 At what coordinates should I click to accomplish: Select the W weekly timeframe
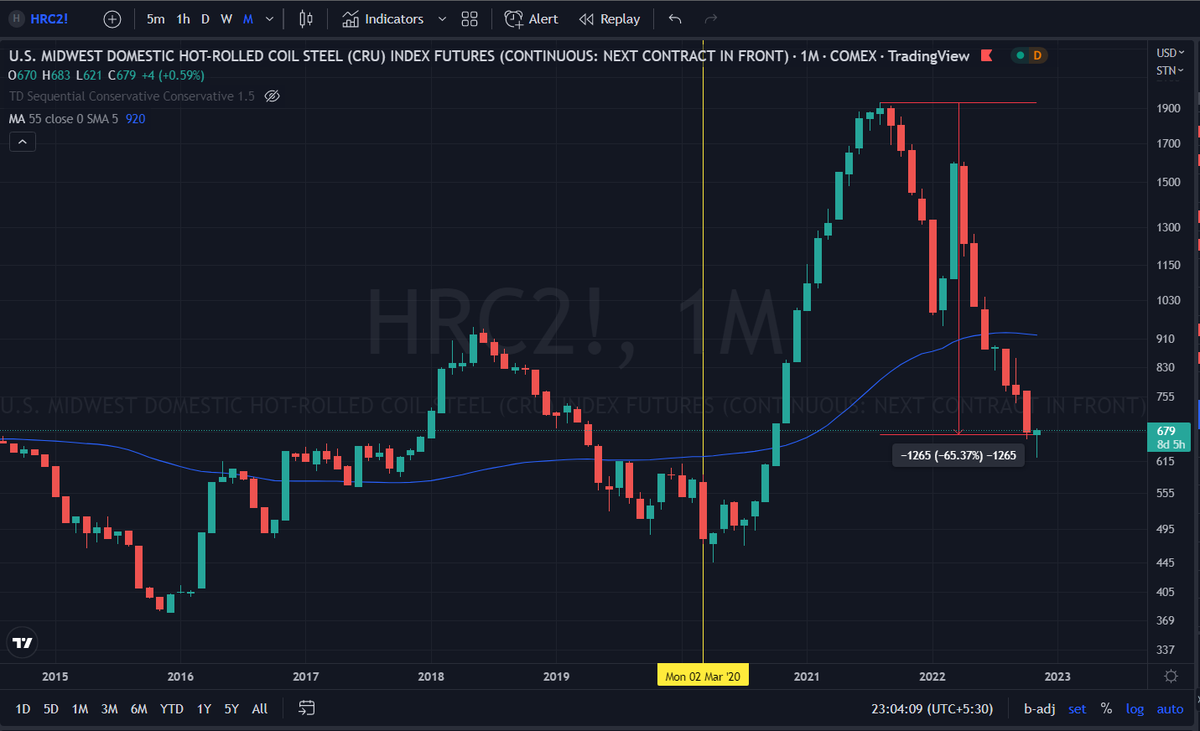pyautogui.click(x=227, y=19)
